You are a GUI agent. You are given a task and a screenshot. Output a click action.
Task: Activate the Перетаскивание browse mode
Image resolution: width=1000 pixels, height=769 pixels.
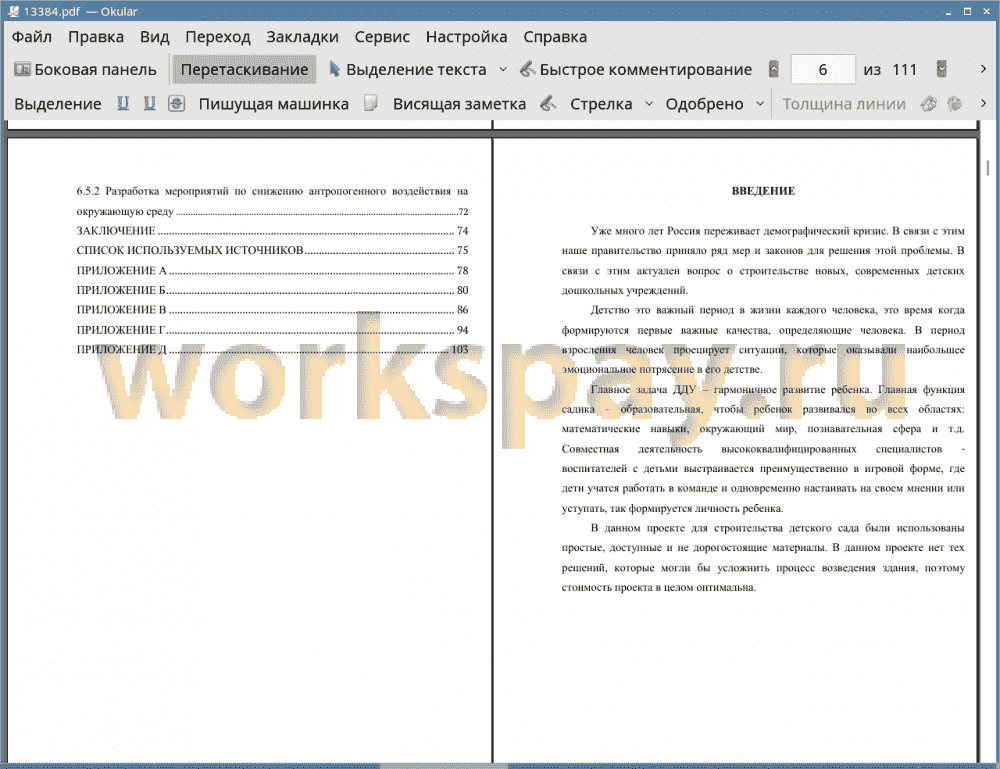244,70
